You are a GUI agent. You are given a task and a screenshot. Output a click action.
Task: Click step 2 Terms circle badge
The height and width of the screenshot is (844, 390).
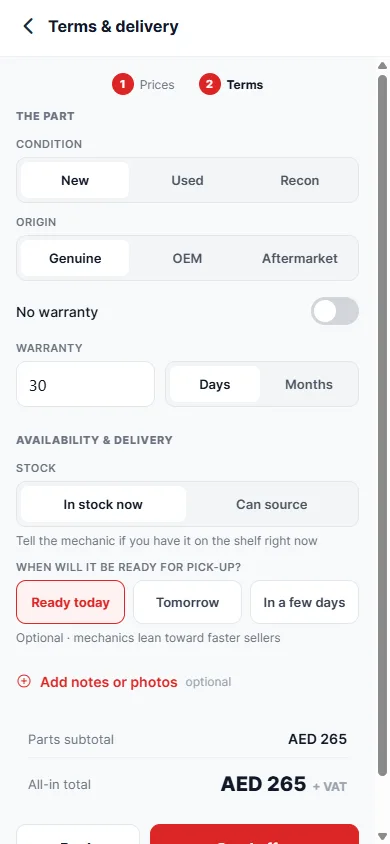pyautogui.click(x=209, y=85)
